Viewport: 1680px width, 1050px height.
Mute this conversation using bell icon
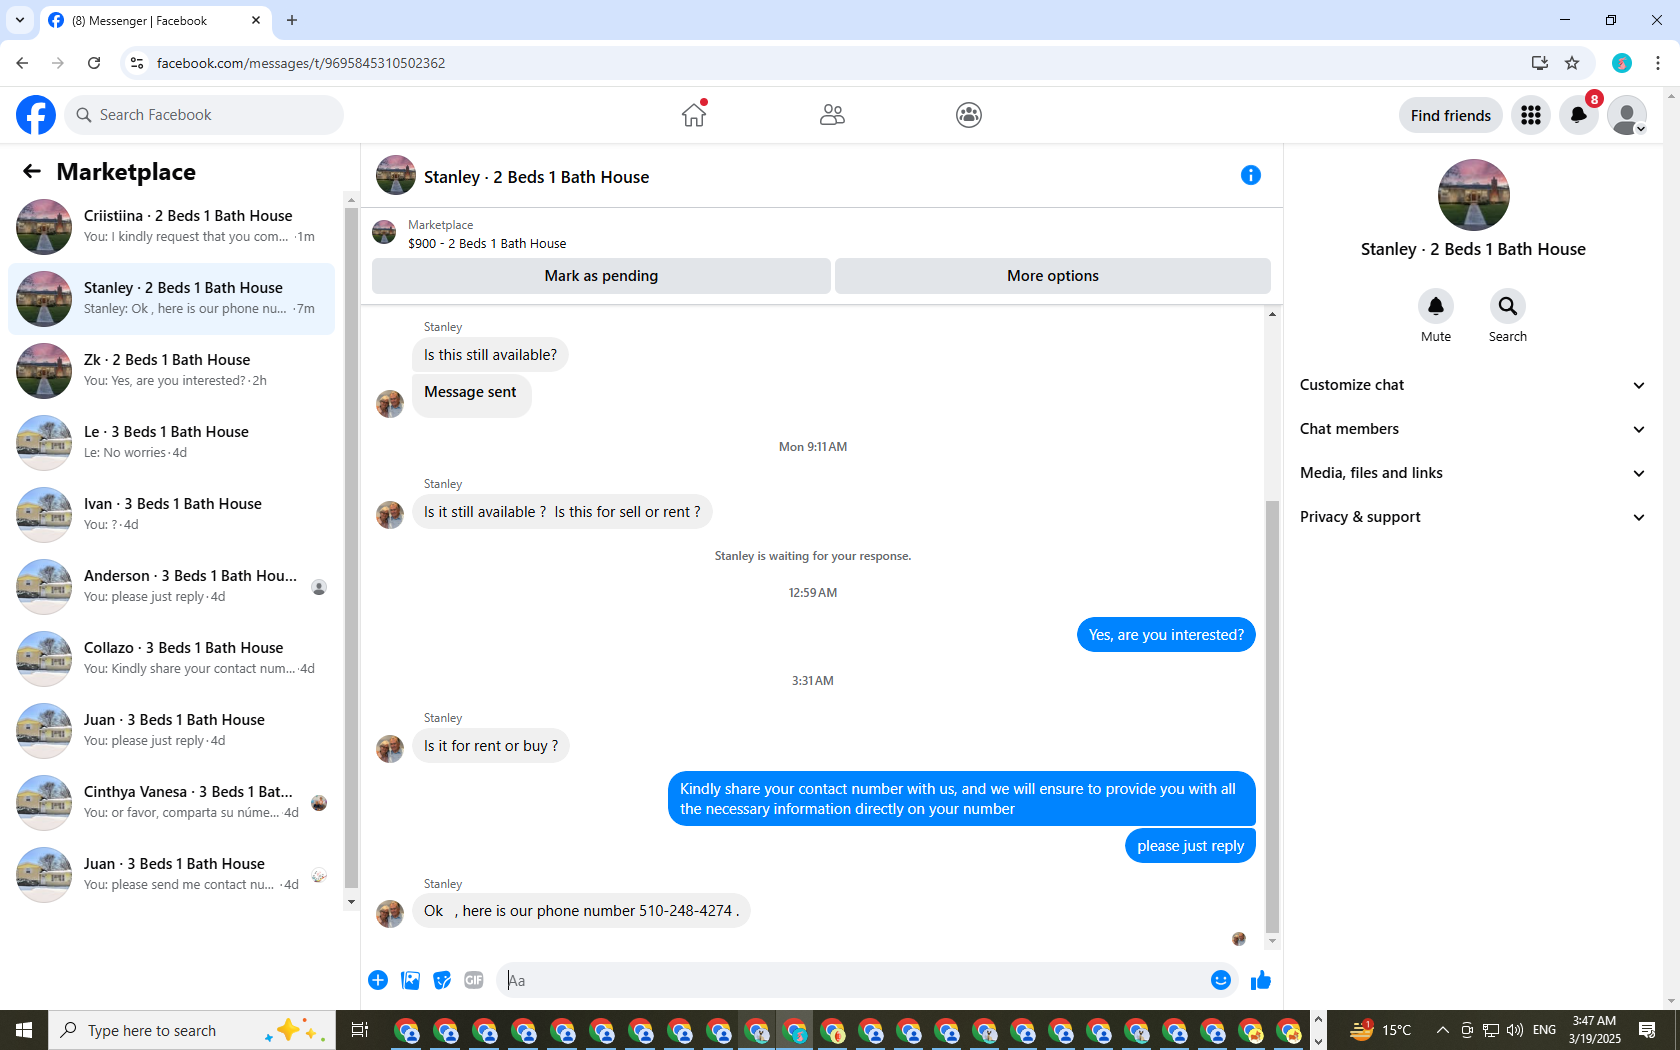coord(1436,306)
